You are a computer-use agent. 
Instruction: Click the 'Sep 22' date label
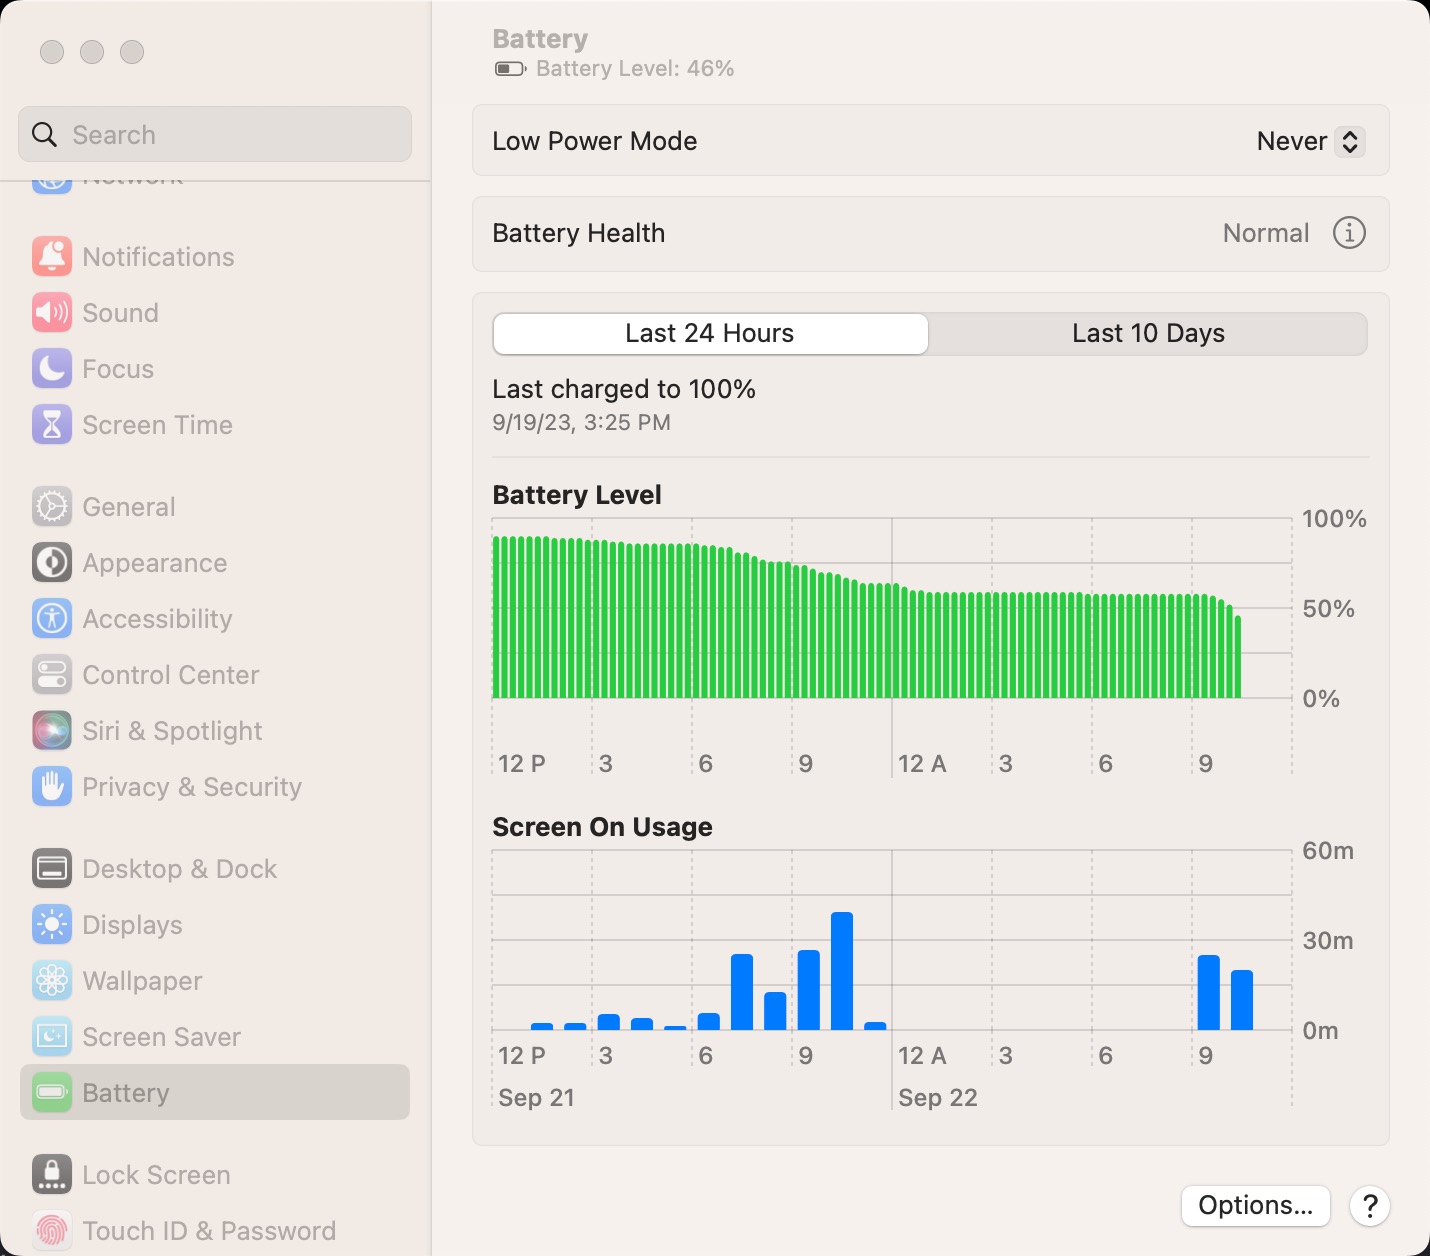click(x=938, y=1098)
